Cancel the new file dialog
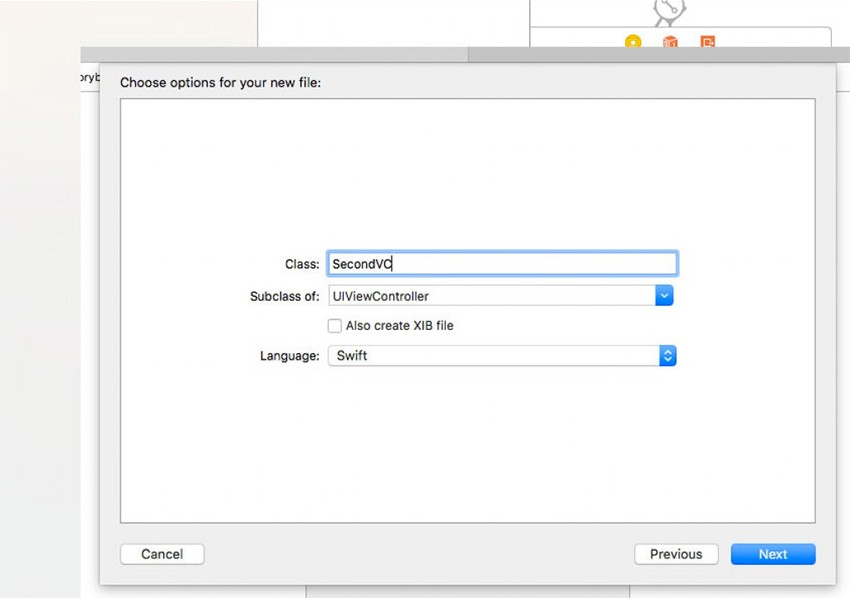The image size is (850, 598). [x=162, y=554]
